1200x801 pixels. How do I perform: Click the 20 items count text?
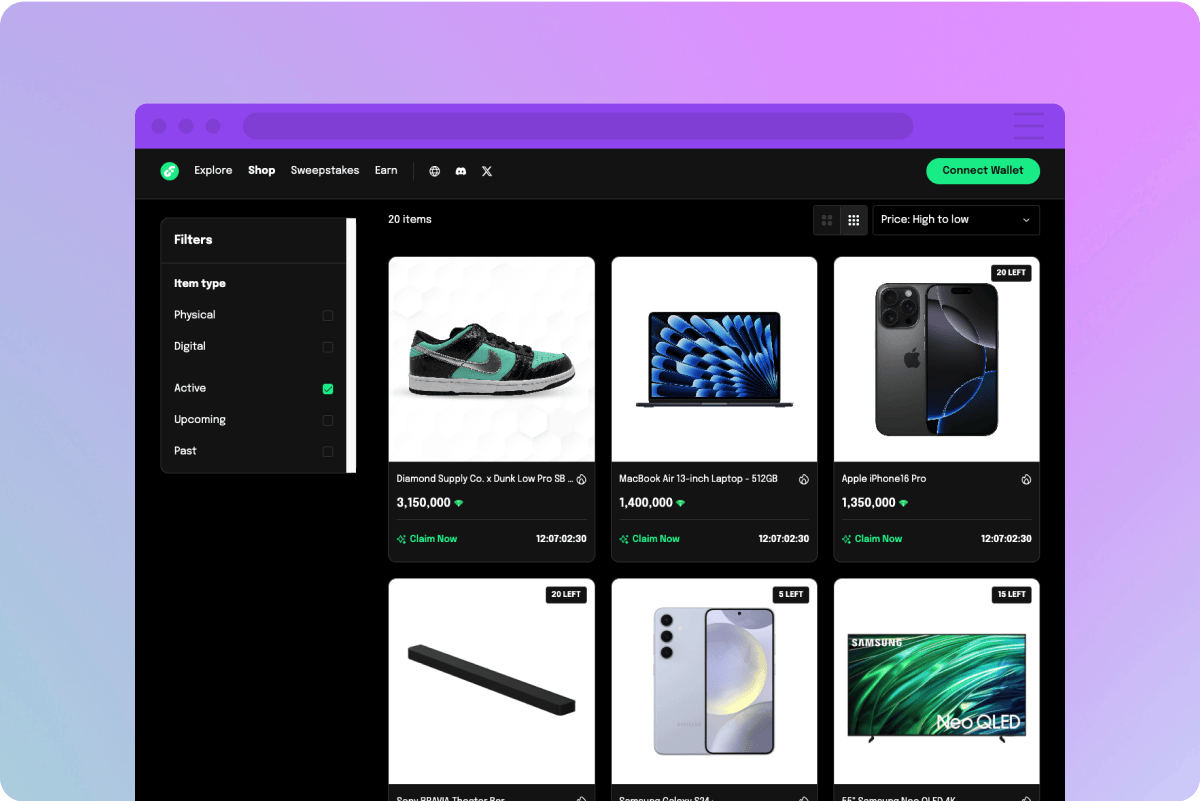(x=410, y=219)
